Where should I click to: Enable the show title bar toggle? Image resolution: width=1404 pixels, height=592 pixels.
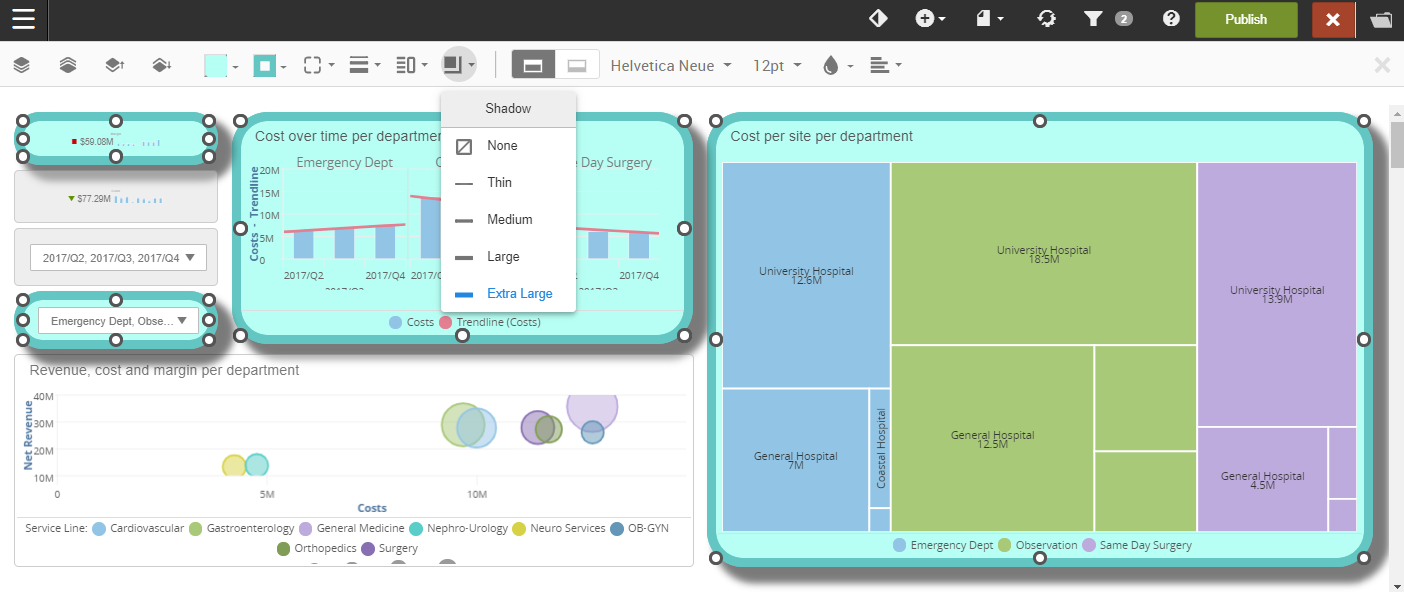(x=533, y=65)
